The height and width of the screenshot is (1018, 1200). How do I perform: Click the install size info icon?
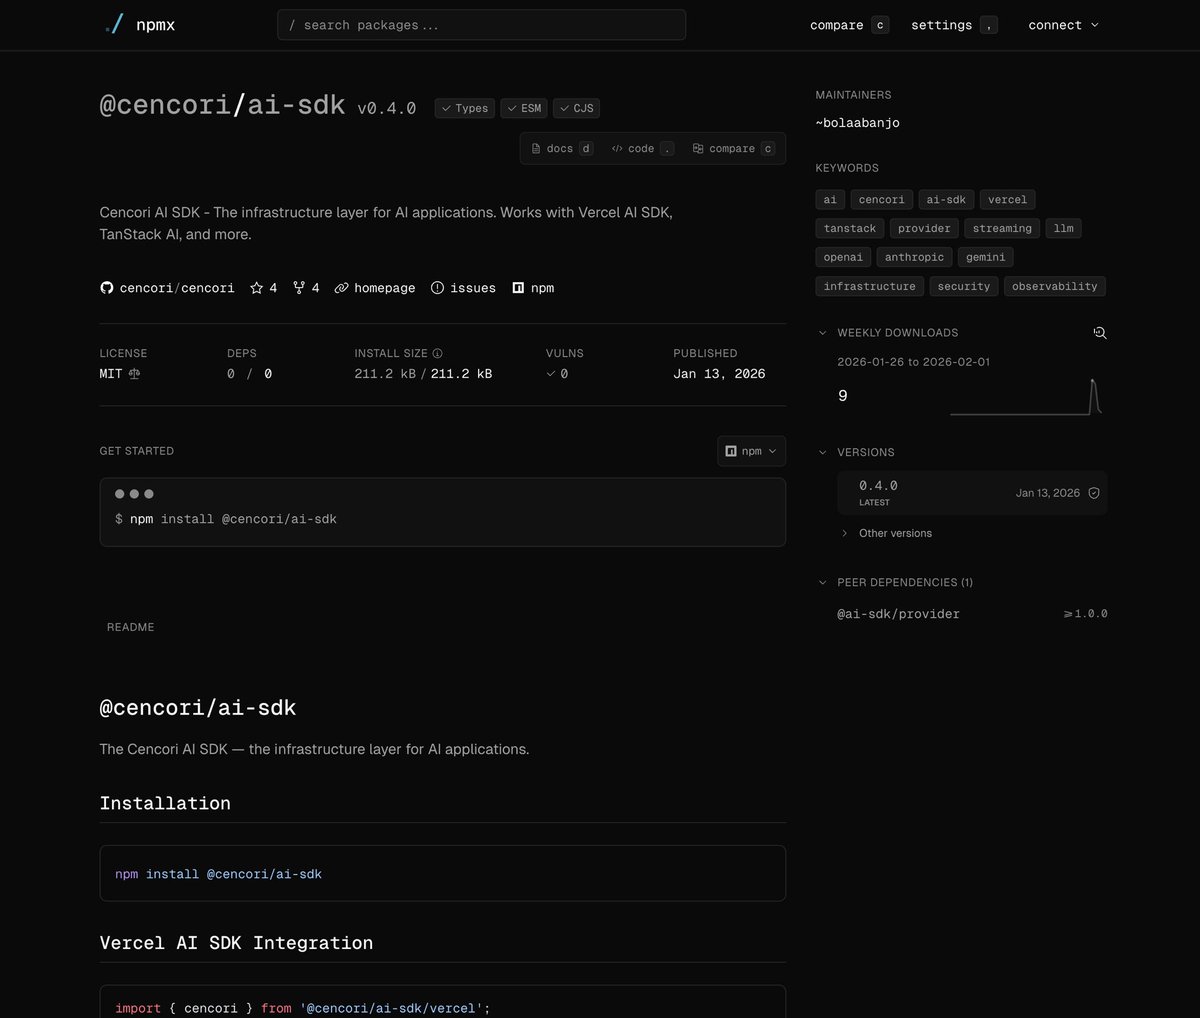point(438,353)
